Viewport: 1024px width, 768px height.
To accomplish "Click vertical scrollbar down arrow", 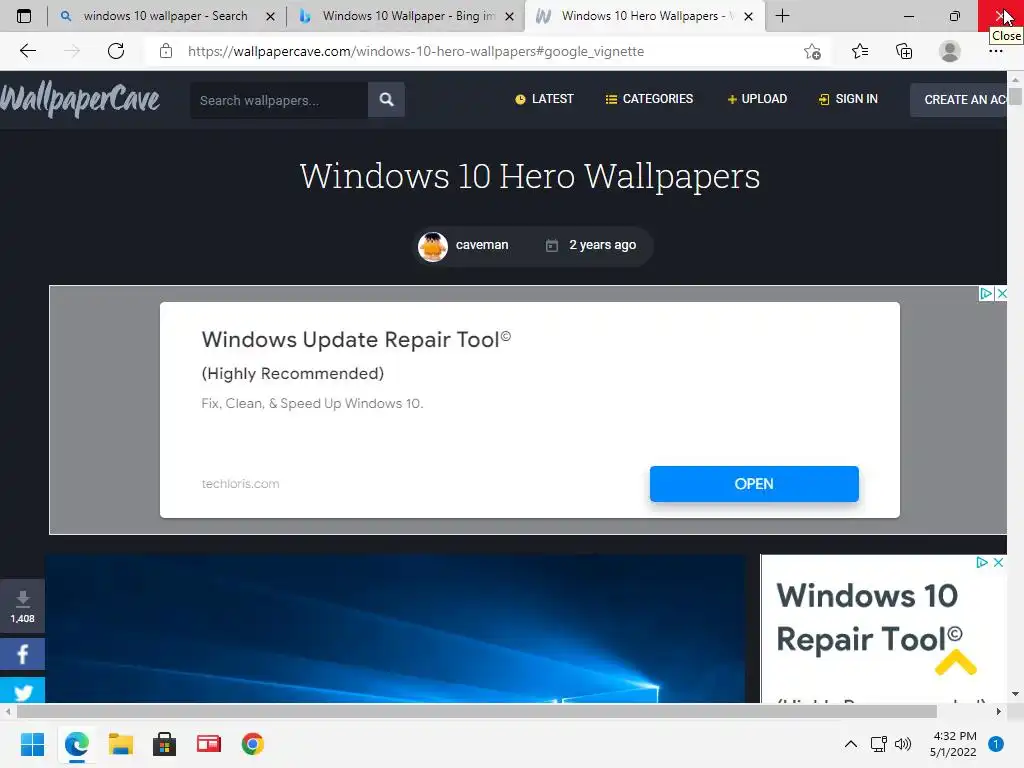I will pos(1015,694).
